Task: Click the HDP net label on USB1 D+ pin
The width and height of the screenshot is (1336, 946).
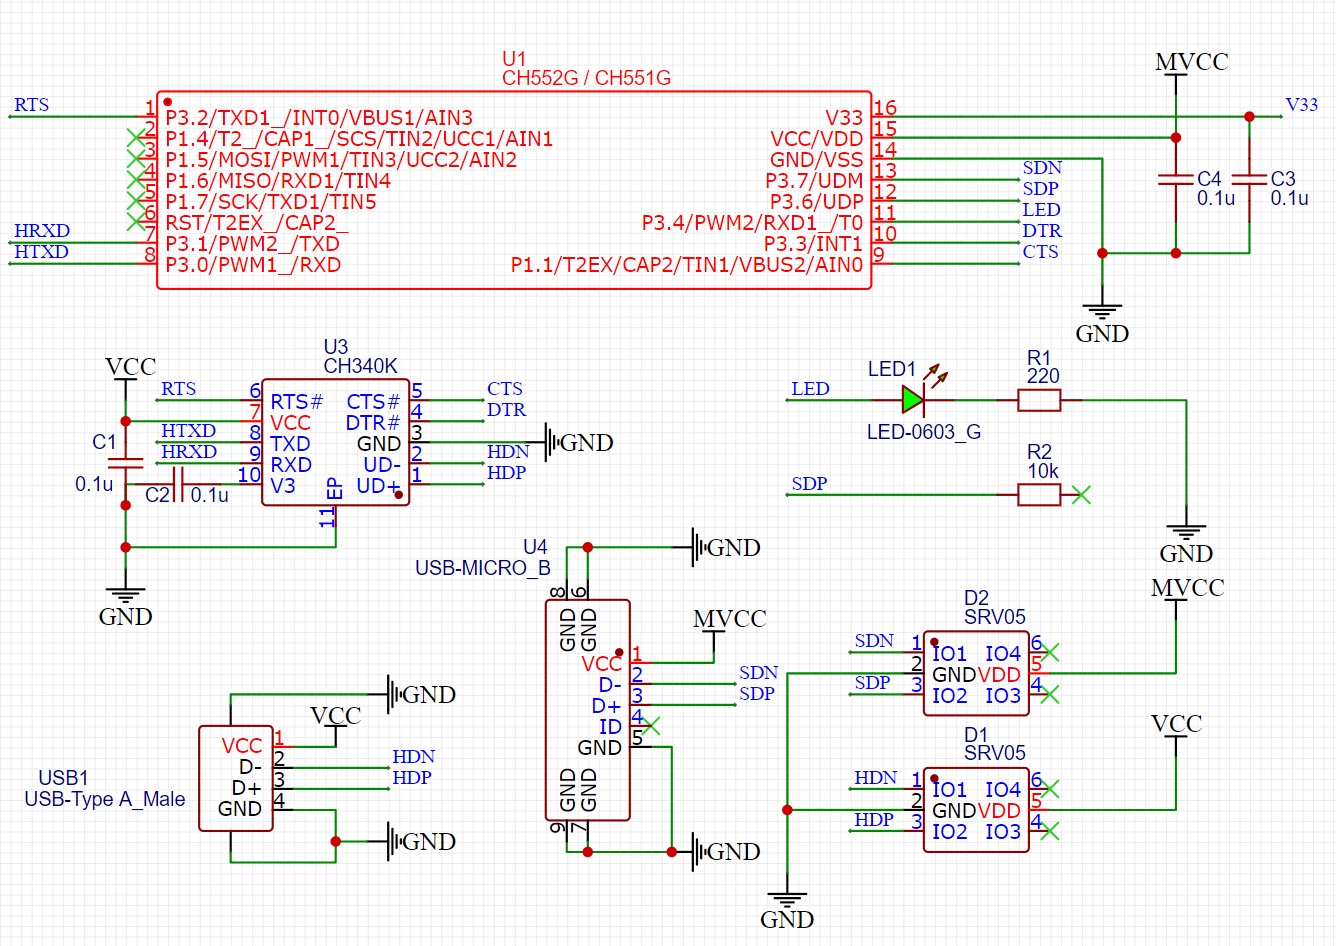Action: point(412,777)
